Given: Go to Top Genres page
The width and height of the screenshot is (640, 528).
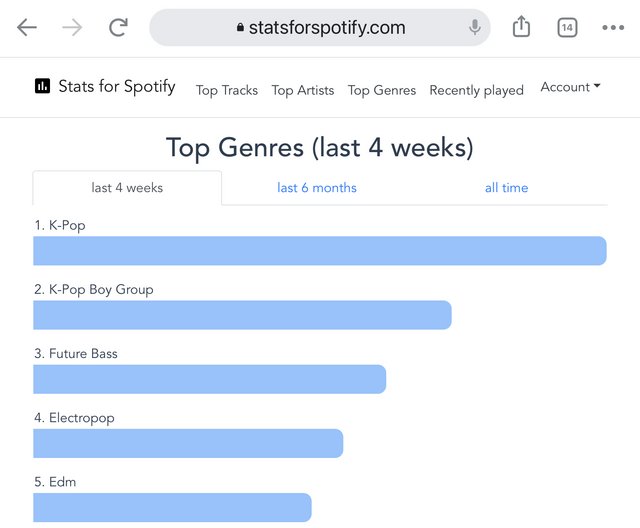Looking at the screenshot, I should 382,90.
